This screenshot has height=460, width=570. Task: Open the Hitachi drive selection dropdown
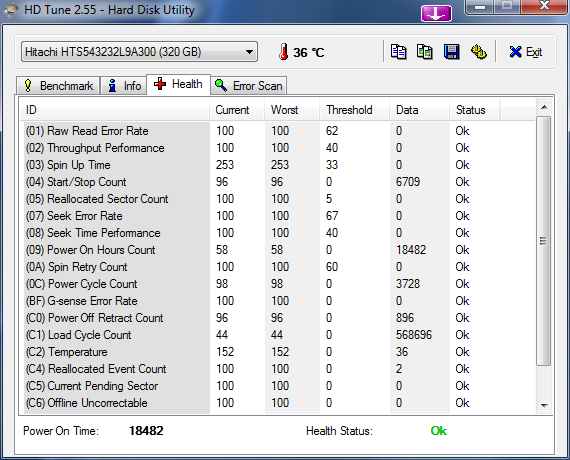(x=139, y=52)
